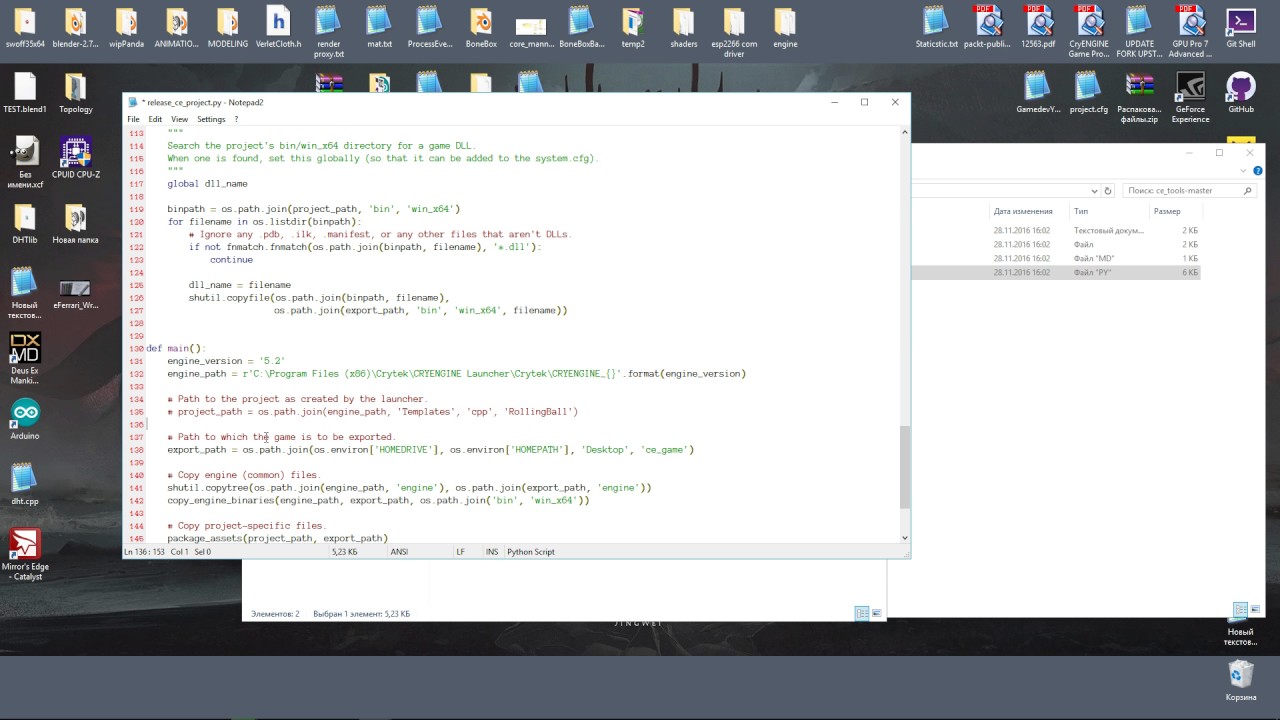Click the Notepad2 vertical scrollbar thumb
Viewport: 1280px width, 720px height.
pos(905,467)
